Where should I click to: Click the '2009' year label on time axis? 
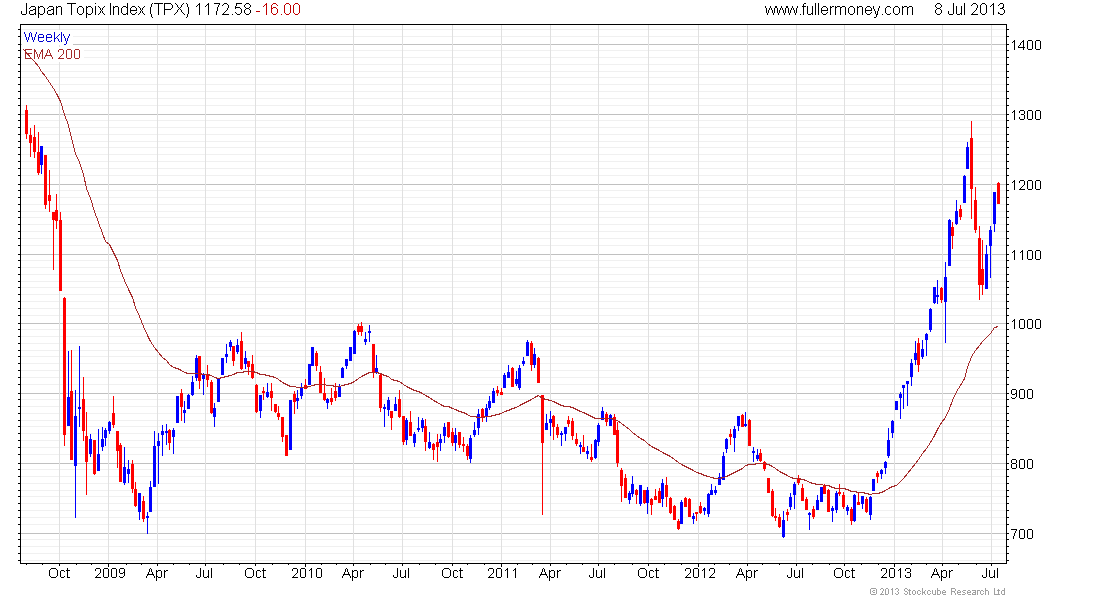point(109,573)
